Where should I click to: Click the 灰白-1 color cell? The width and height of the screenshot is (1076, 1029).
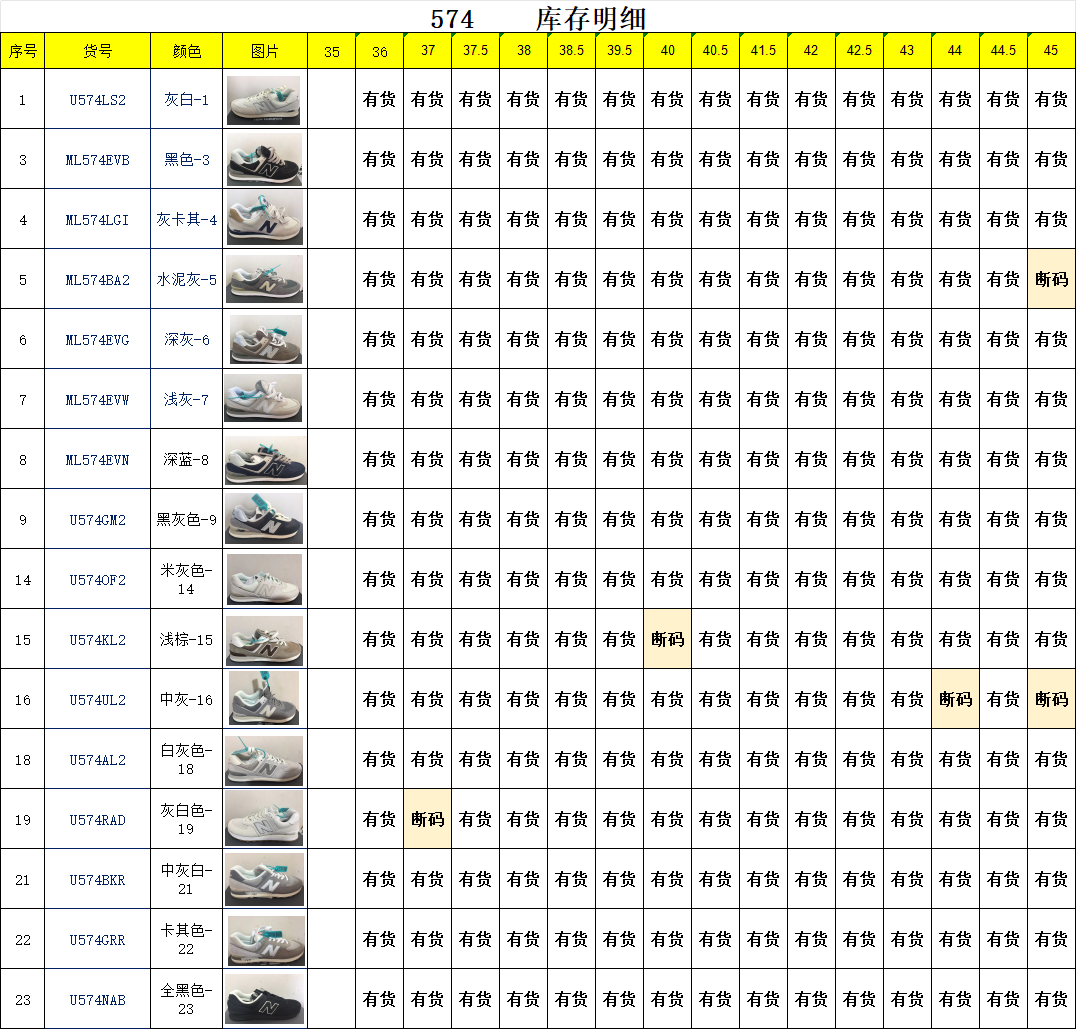[187, 100]
